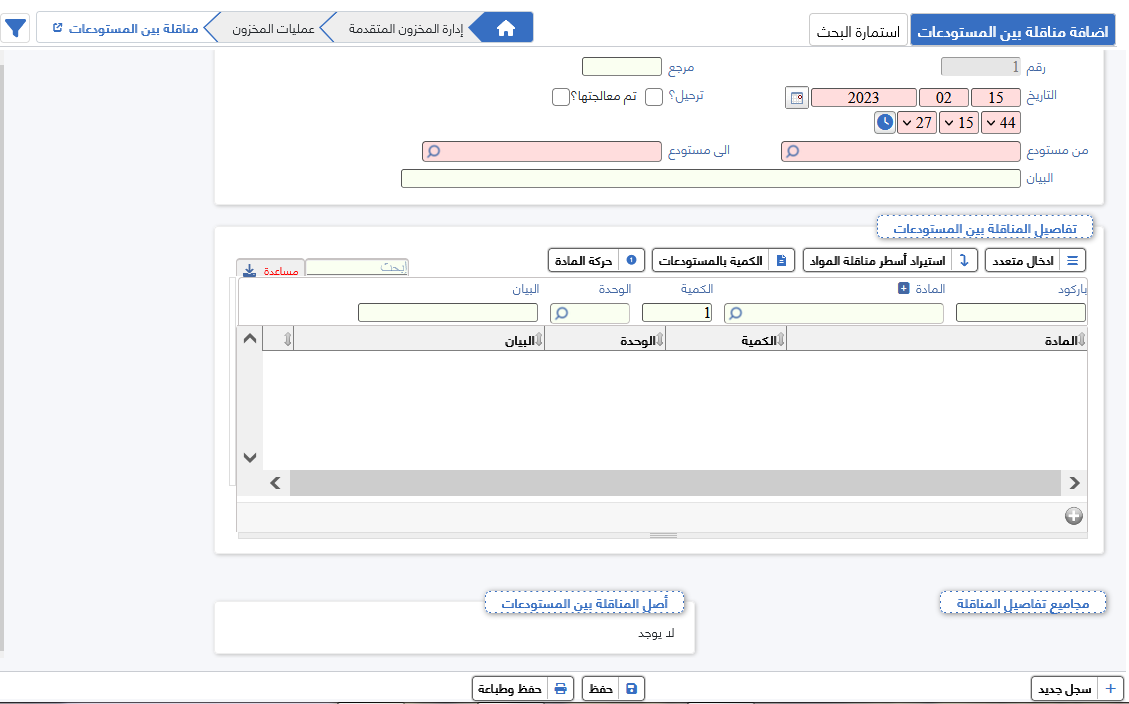The image size is (1129, 704).
Task: Click the round add-row plus icon below the grid
Action: (x=1073, y=516)
